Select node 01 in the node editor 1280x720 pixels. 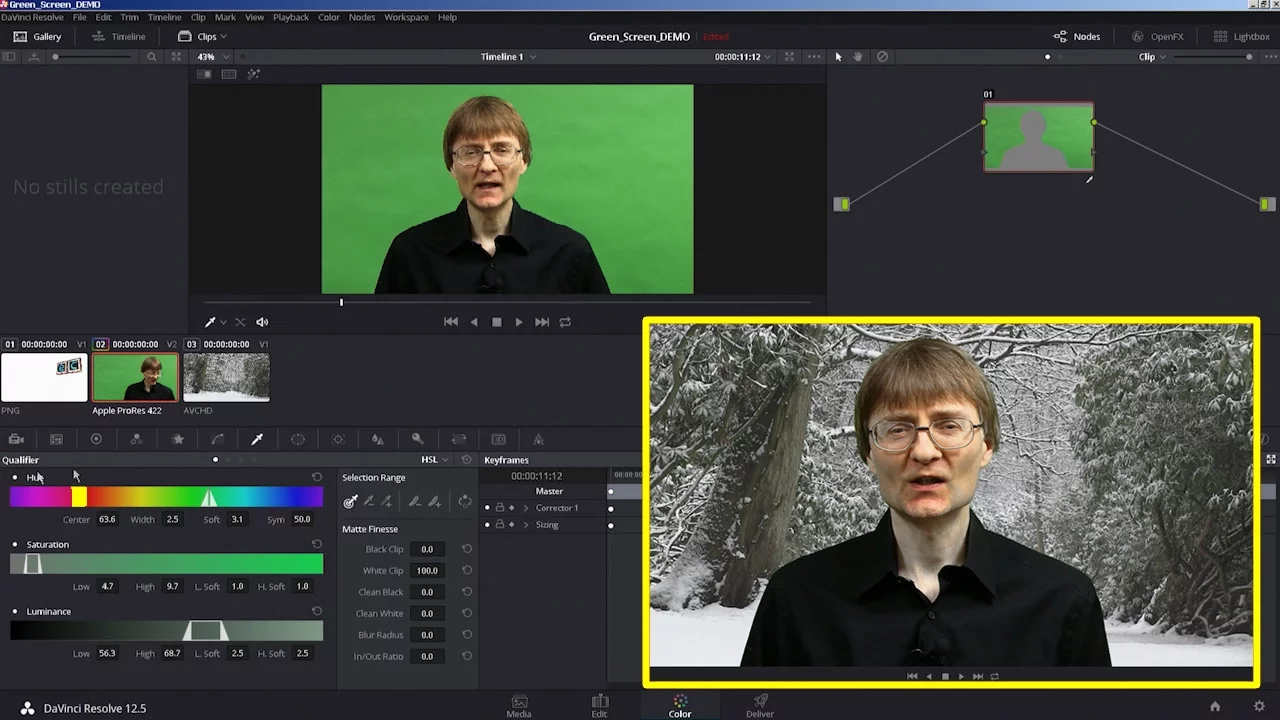[1038, 136]
